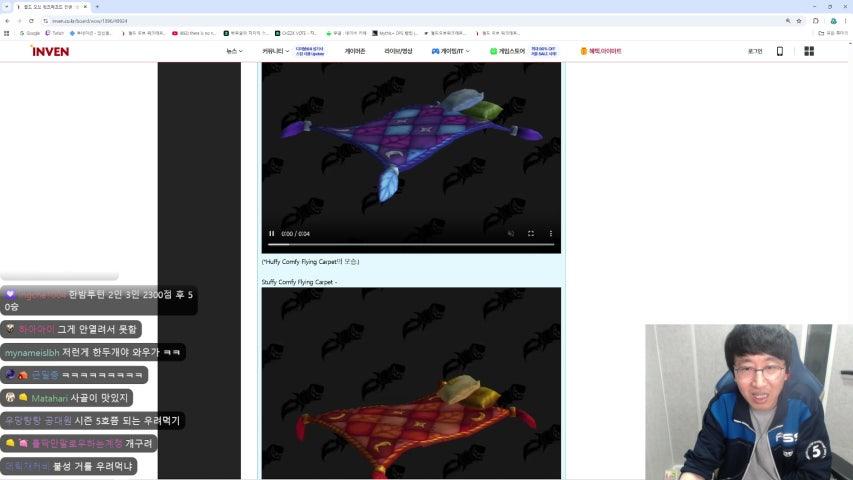853x480 pixels.
Task: Open the CHZZK VOD bookmark
Action: (x=296, y=33)
